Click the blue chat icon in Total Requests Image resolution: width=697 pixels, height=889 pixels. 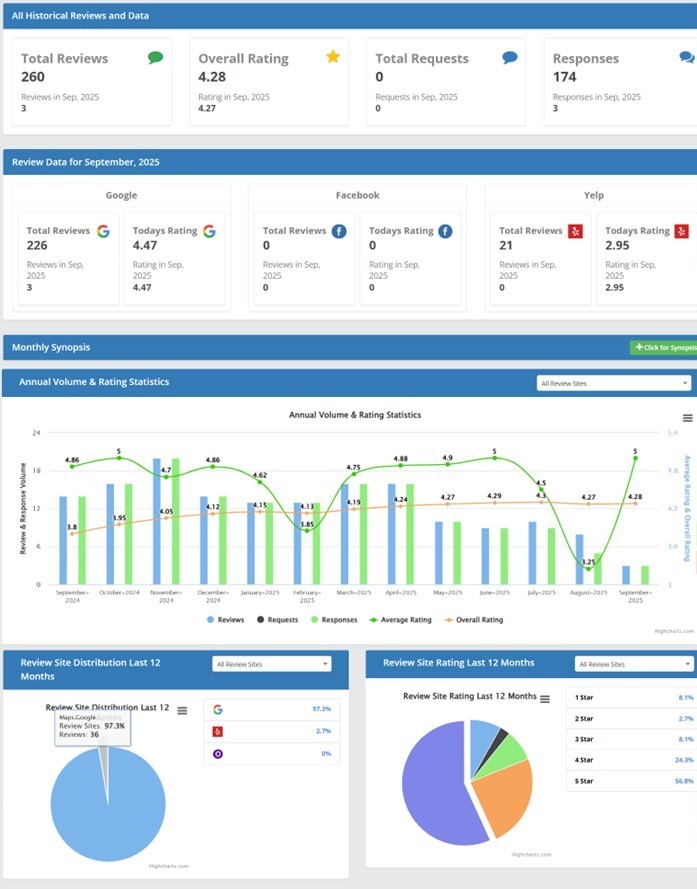click(510, 58)
